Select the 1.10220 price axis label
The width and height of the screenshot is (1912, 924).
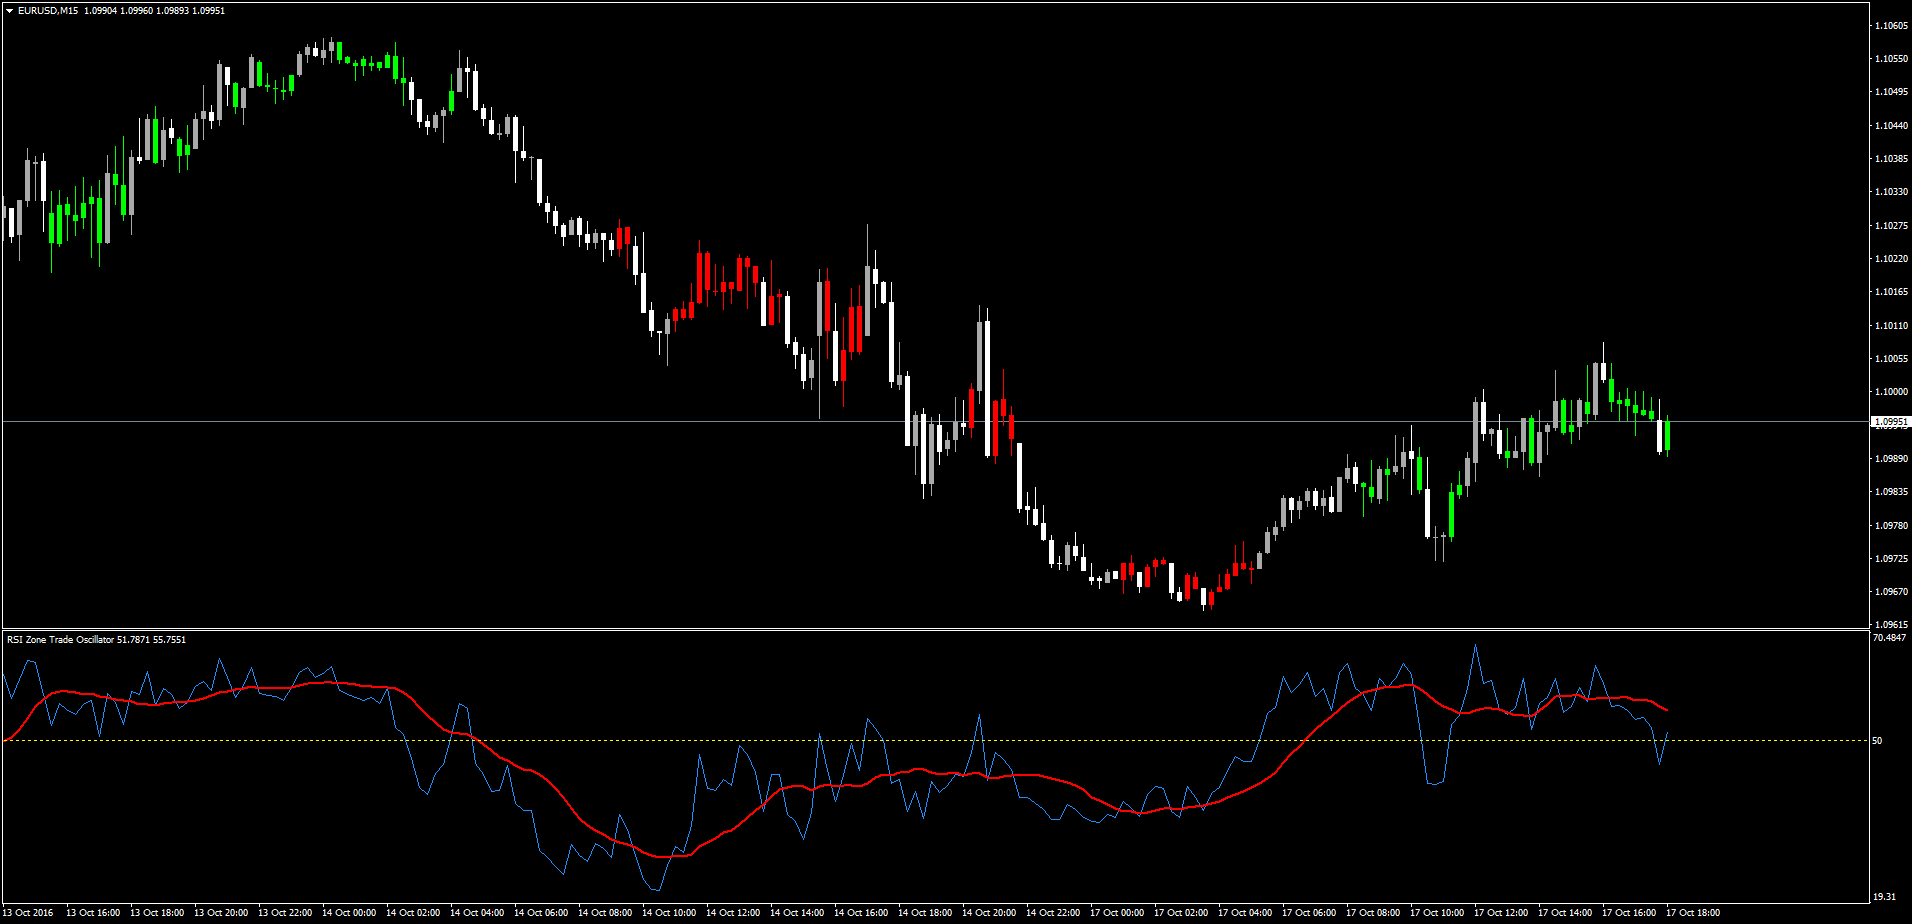pyautogui.click(x=1892, y=258)
